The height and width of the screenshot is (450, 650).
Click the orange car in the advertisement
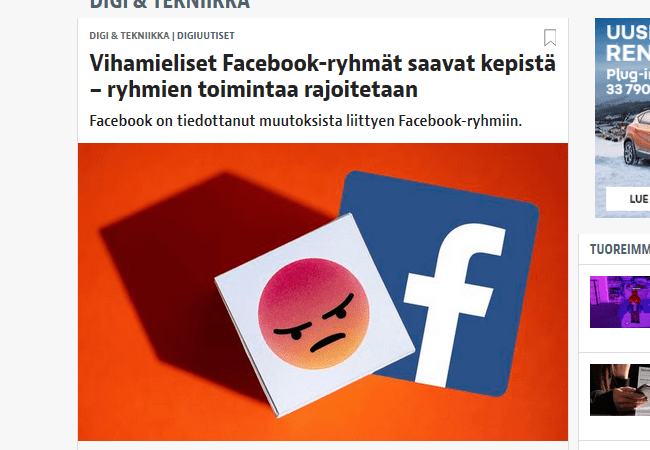(636, 136)
